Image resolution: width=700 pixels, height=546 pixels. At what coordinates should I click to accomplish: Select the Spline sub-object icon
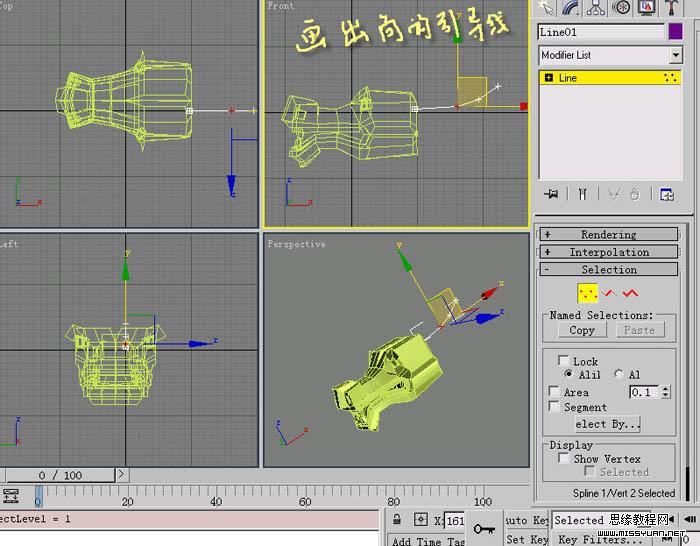(630, 293)
